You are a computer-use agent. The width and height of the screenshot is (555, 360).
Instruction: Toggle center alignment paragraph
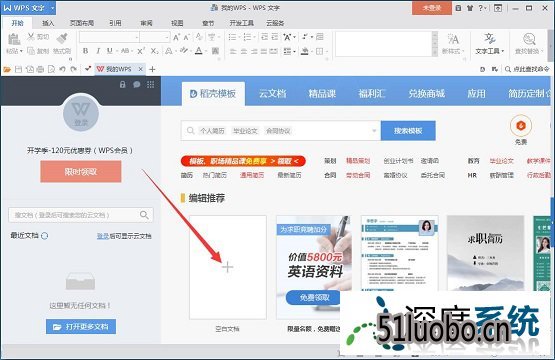pos(244,51)
